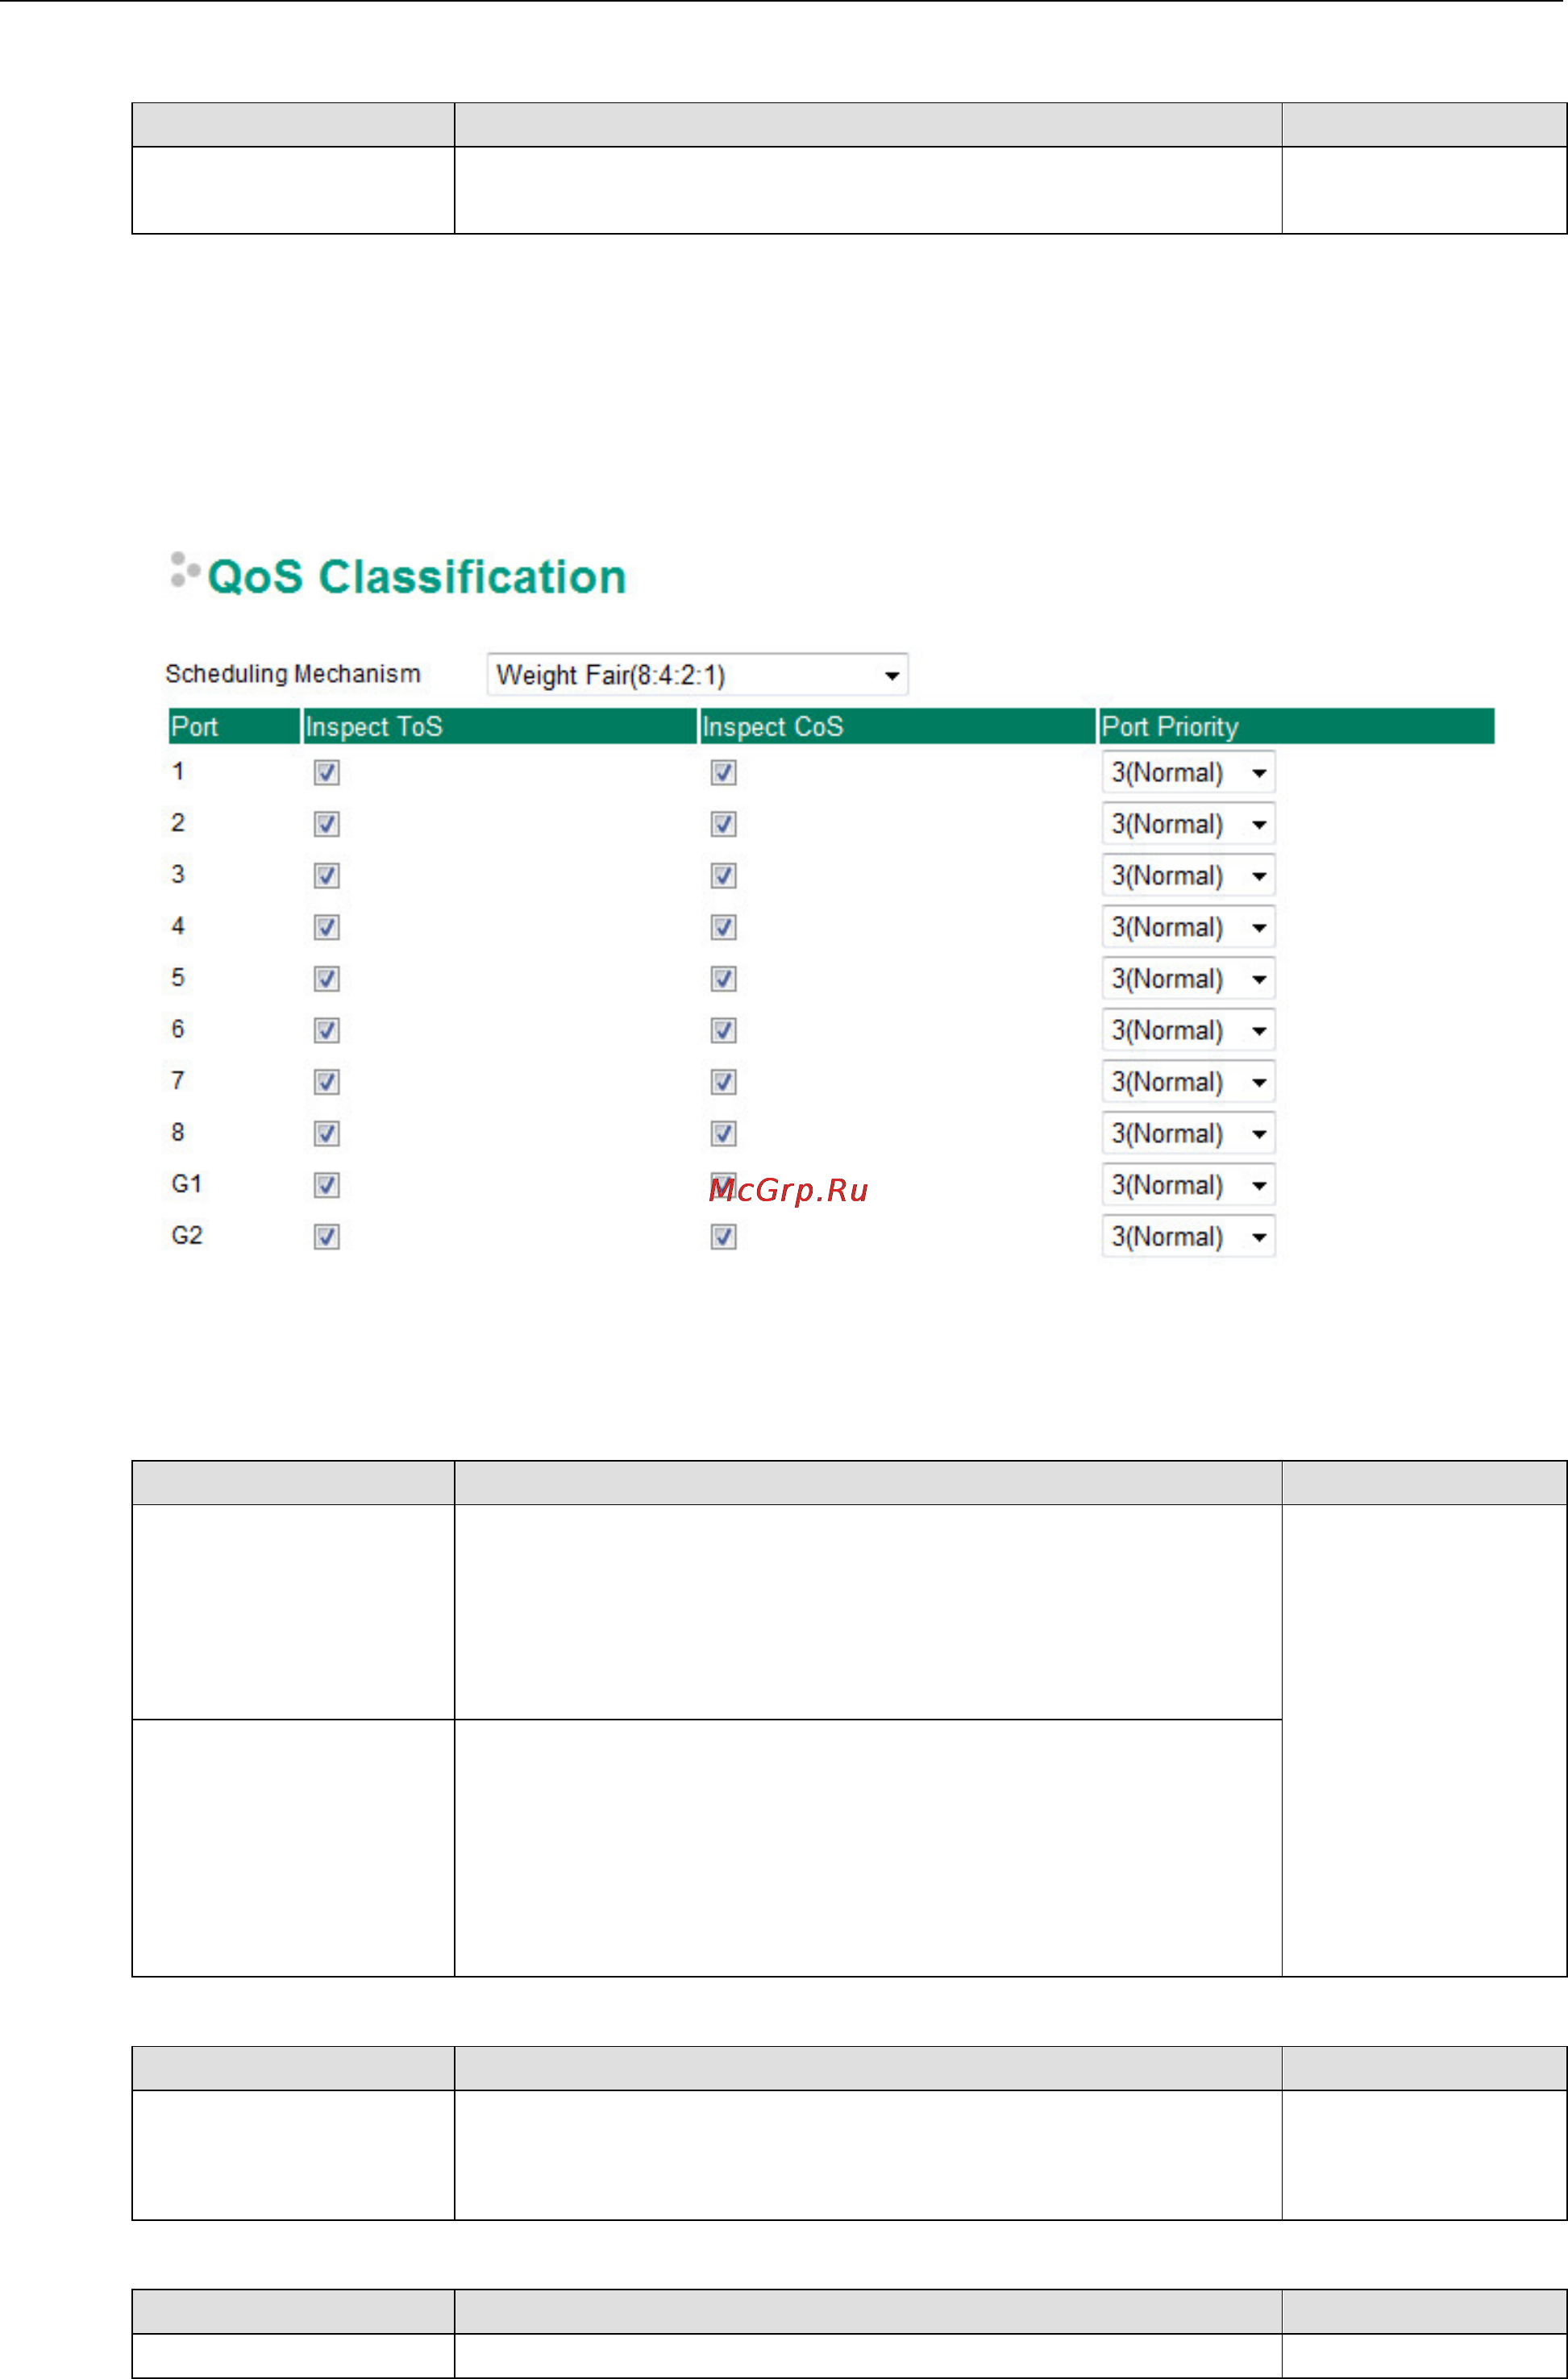Image resolution: width=1568 pixels, height=2379 pixels.
Task: Click the Inspect CoS column header
Action: pyautogui.click(x=897, y=727)
